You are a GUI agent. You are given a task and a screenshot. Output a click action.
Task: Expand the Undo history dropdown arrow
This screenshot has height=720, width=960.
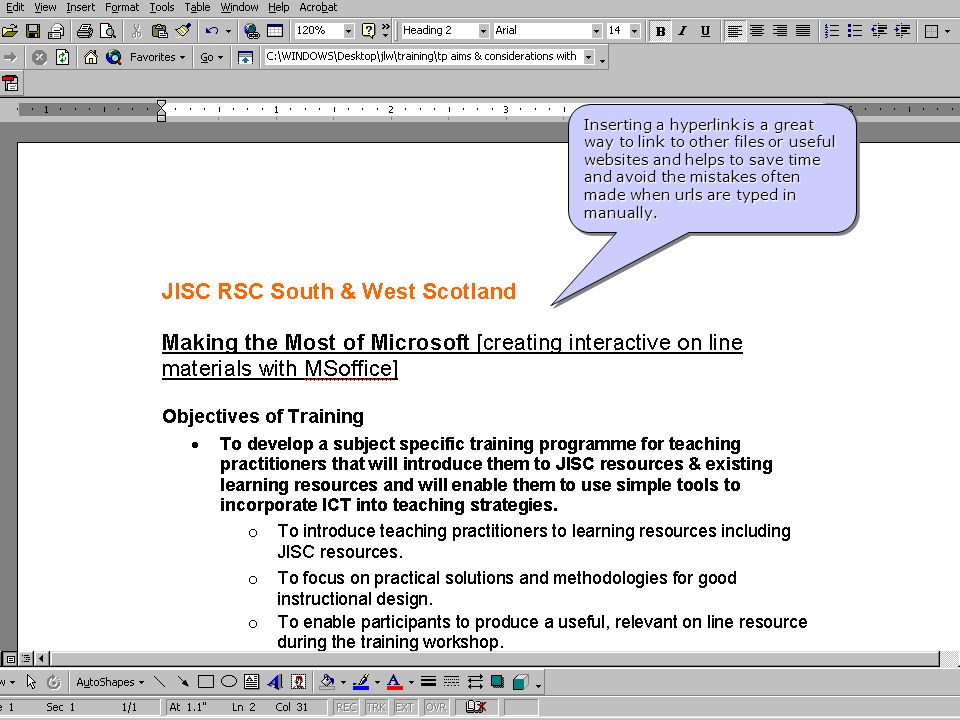tap(228, 31)
